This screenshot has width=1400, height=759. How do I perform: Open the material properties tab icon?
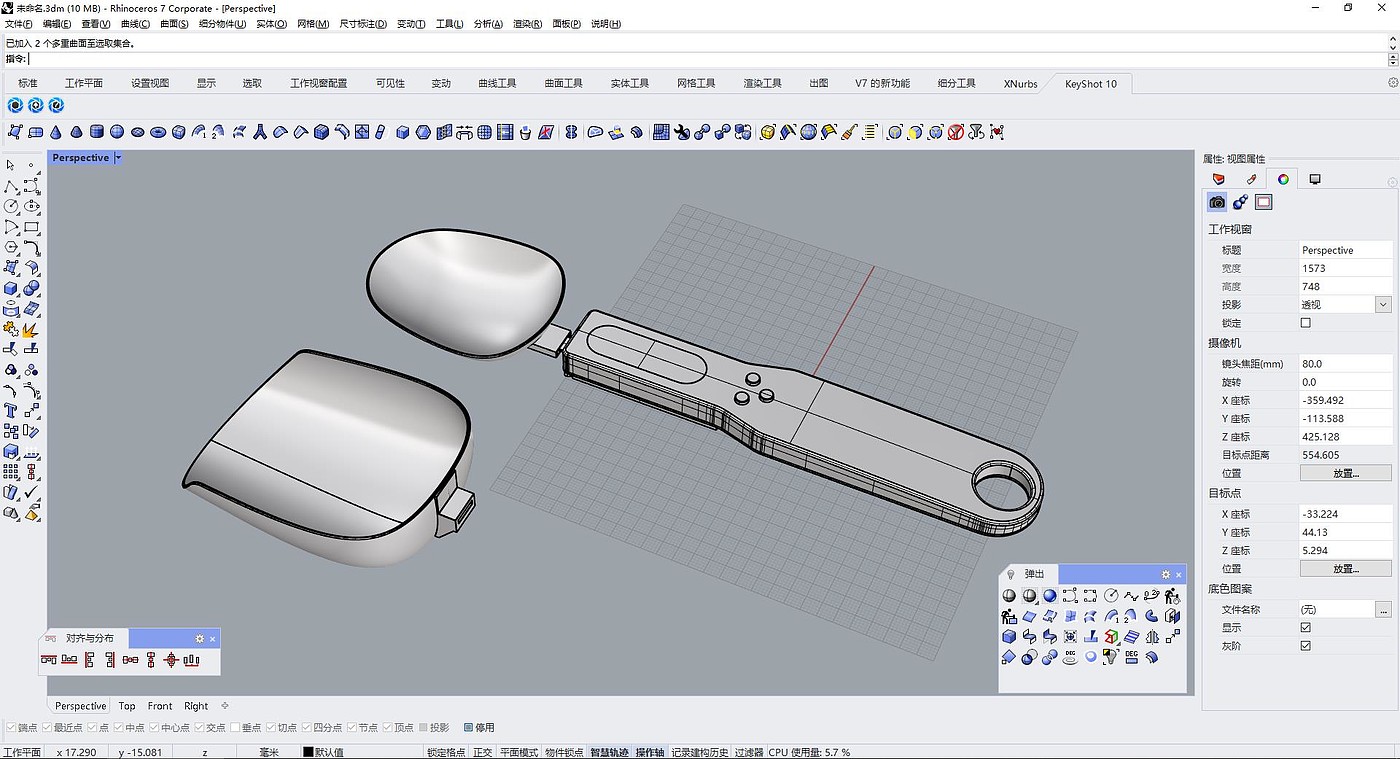pos(1250,179)
